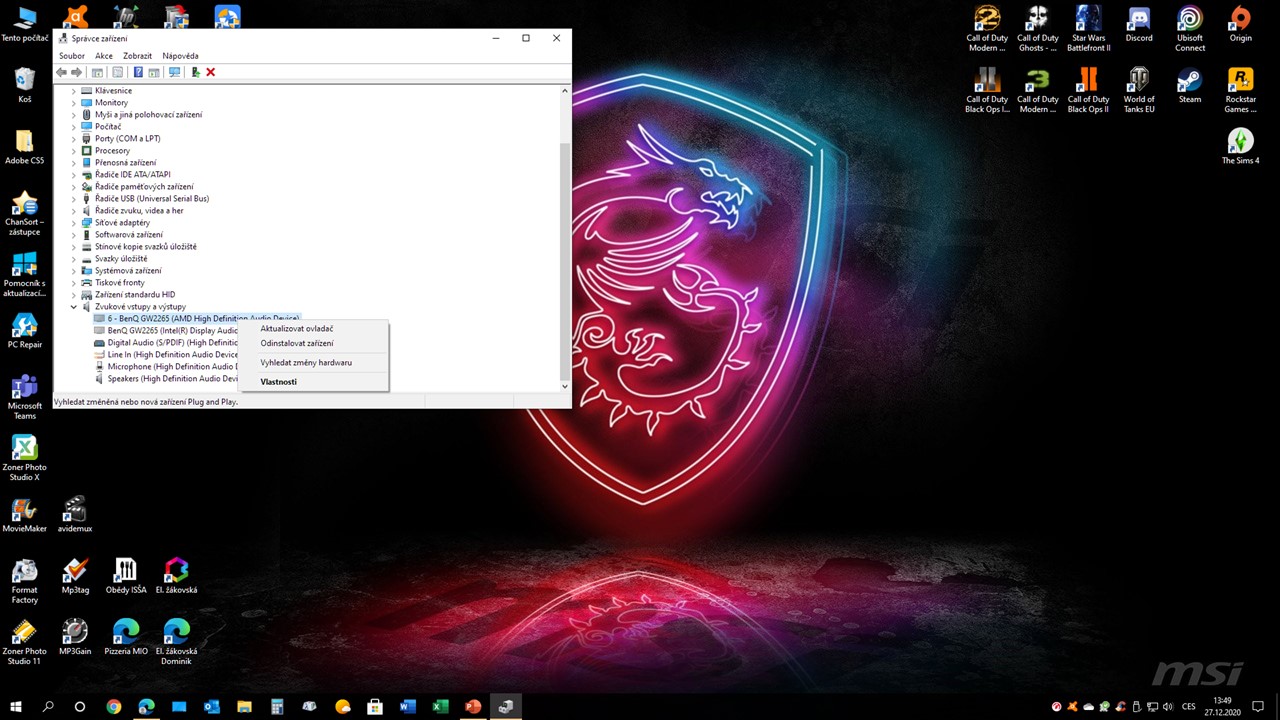
Task: Open the Zobrazit menu
Action: tap(137, 56)
